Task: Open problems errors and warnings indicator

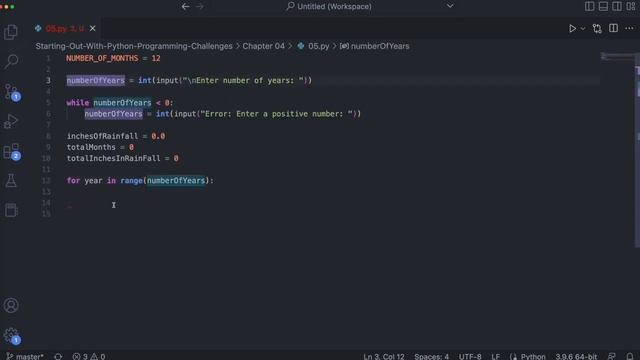Action: coord(89,356)
